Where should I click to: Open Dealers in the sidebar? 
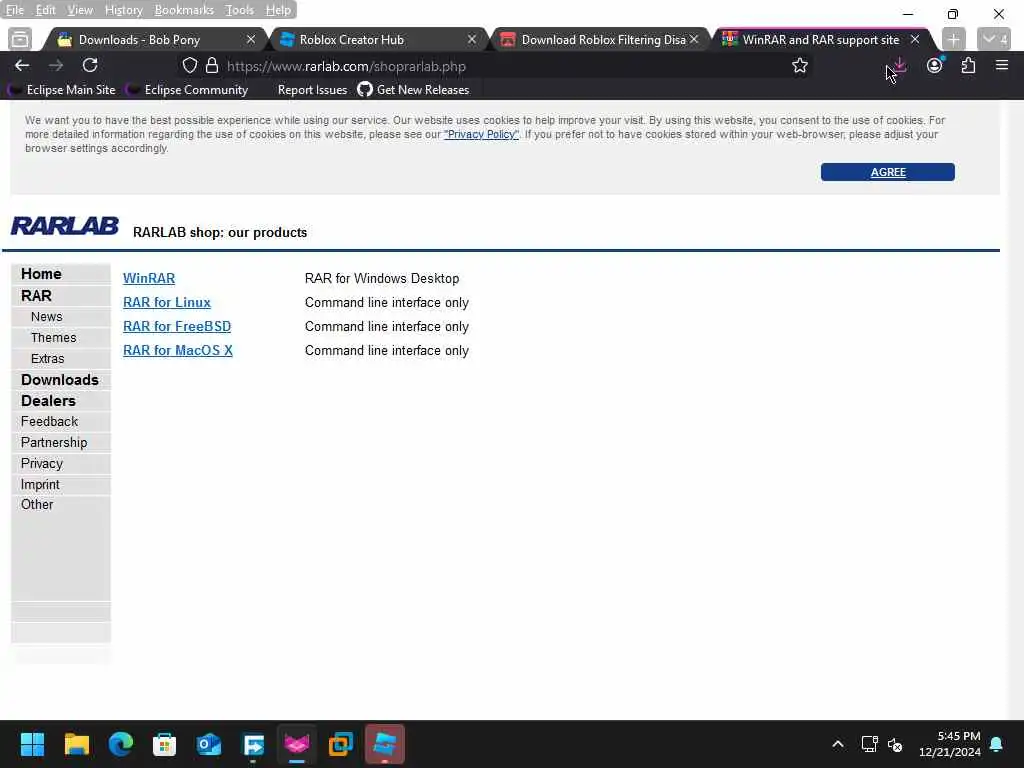[x=48, y=401]
